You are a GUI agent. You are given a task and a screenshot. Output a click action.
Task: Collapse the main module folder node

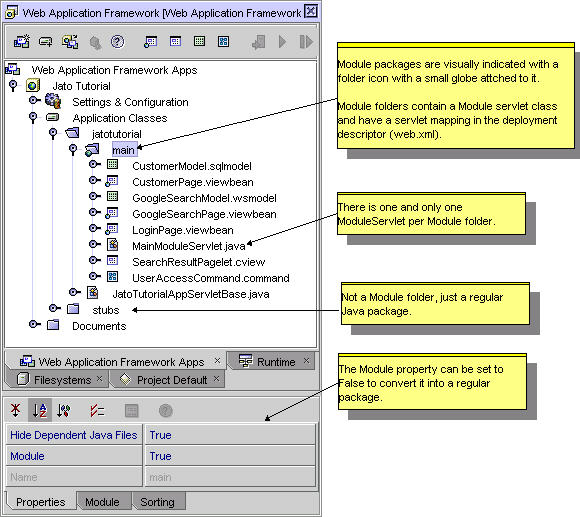tap(73, 150)
